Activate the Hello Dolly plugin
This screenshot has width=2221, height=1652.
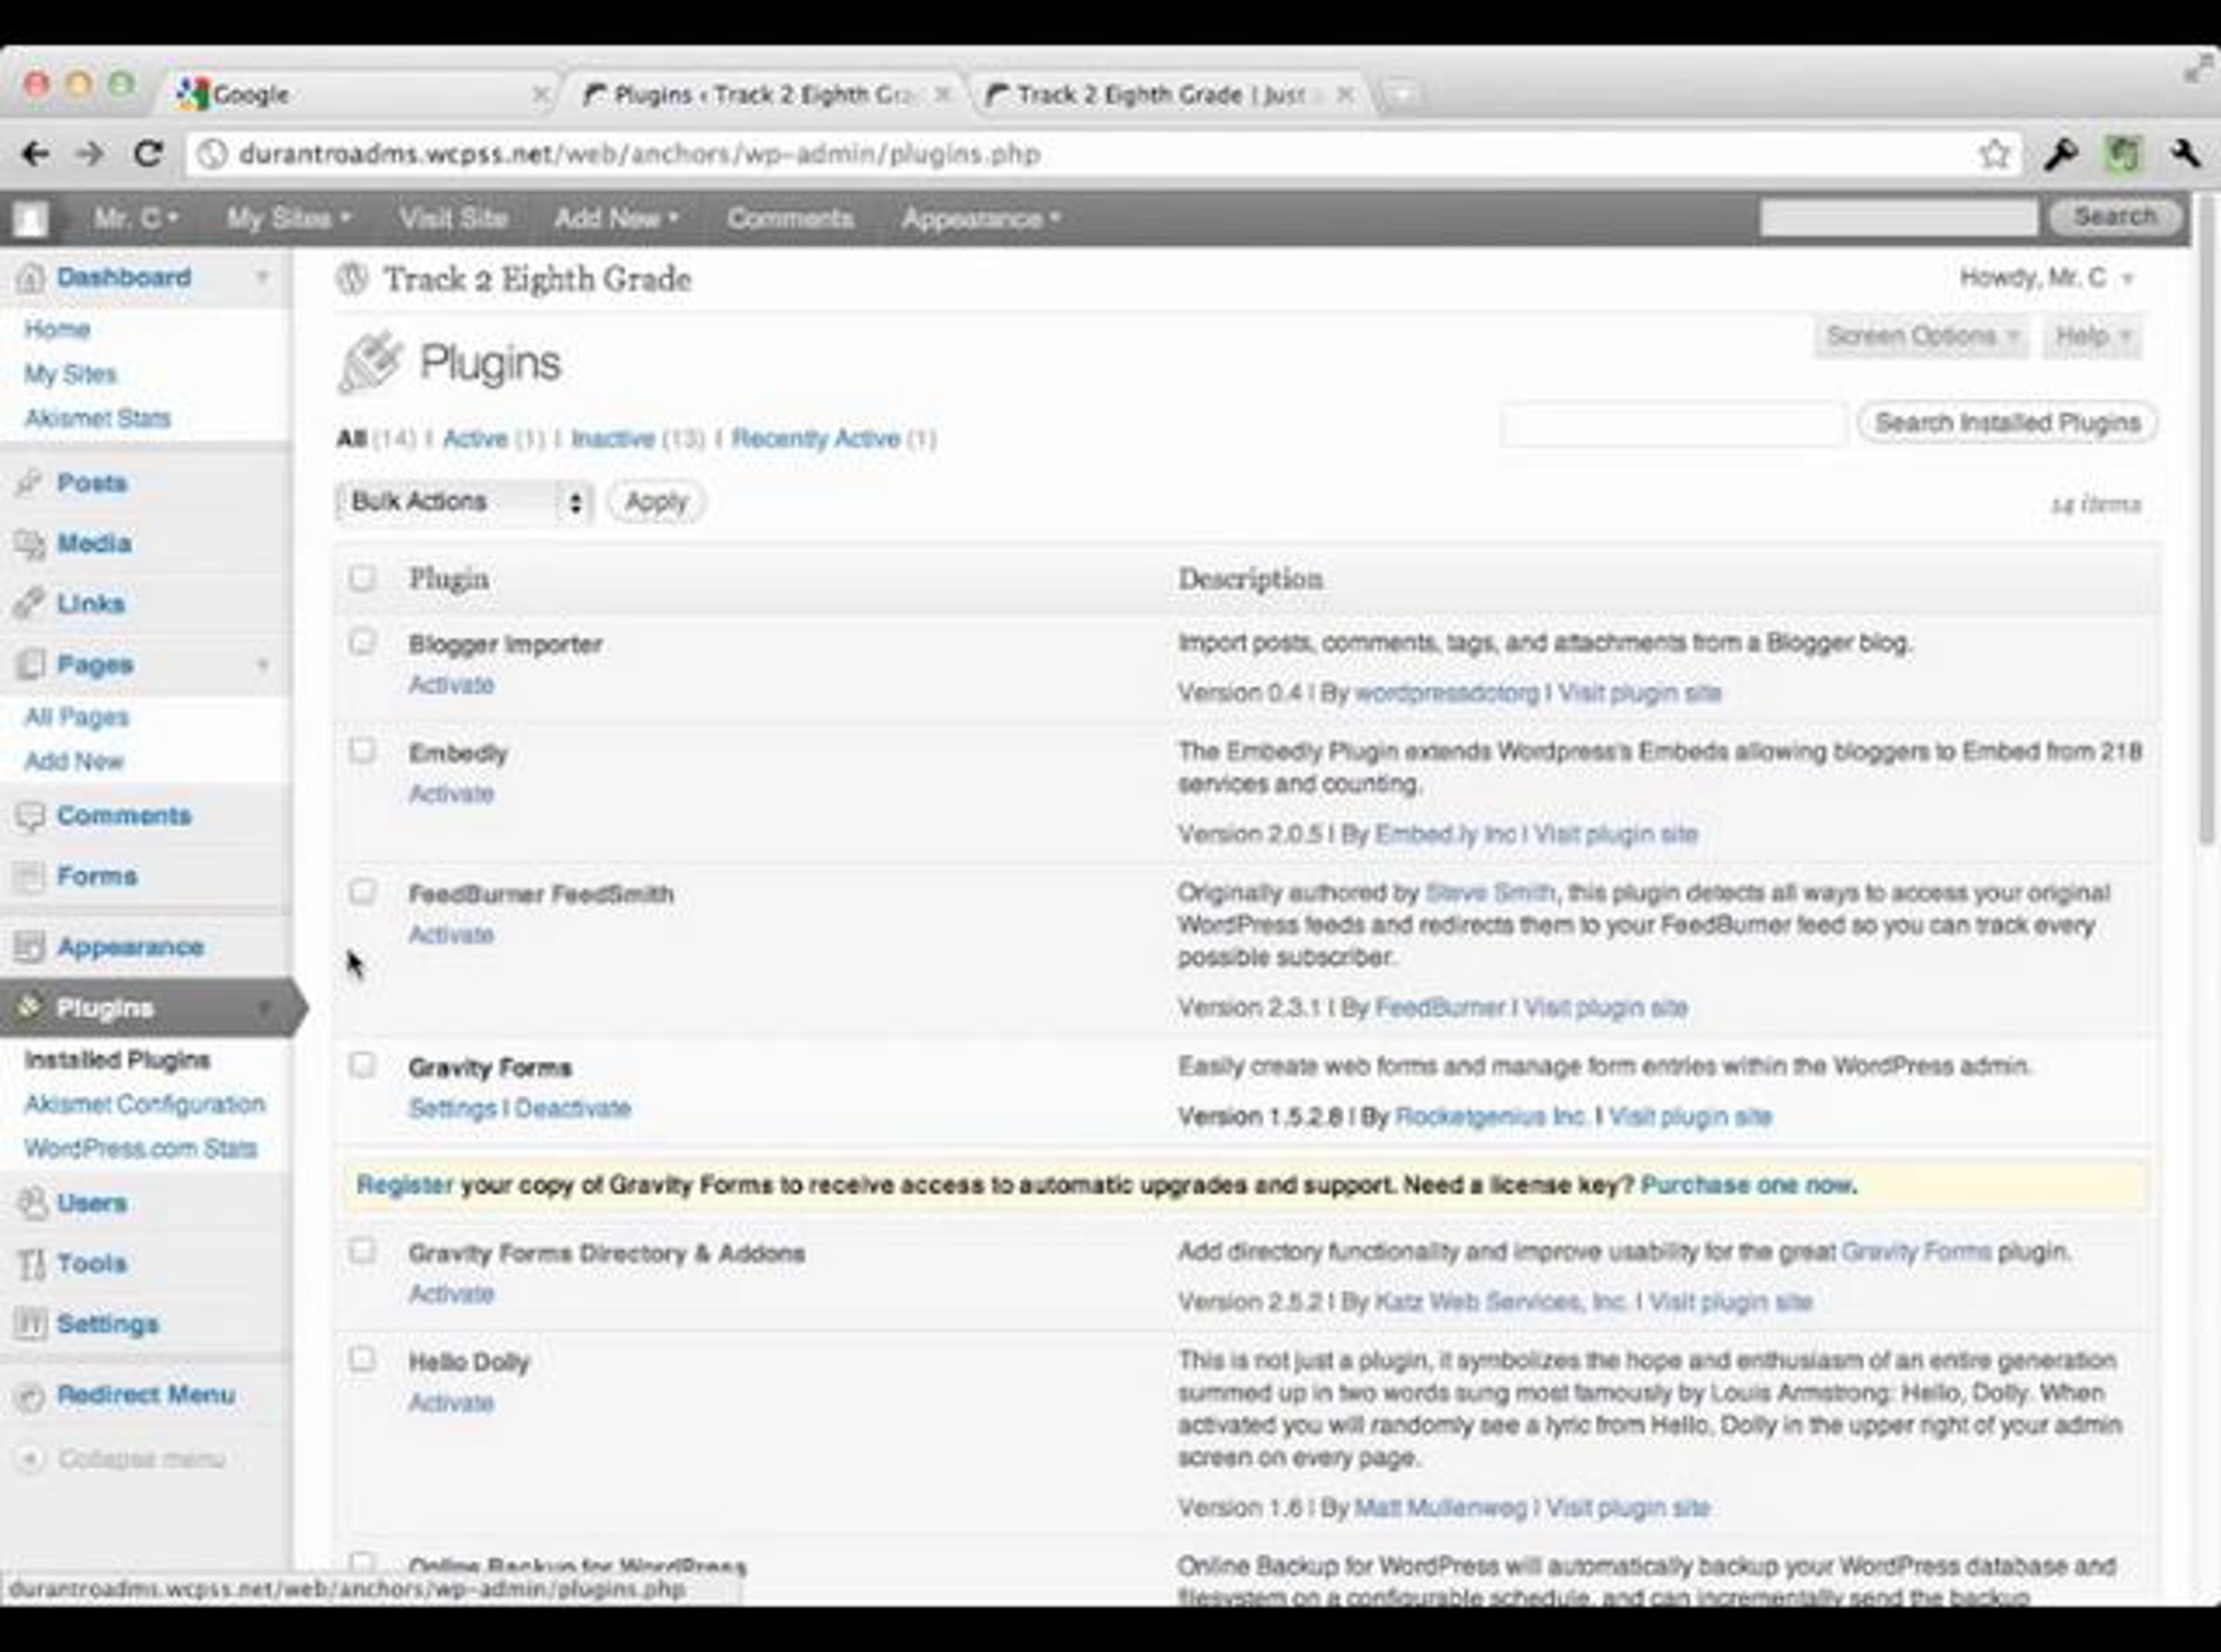tap(451, 1403)
